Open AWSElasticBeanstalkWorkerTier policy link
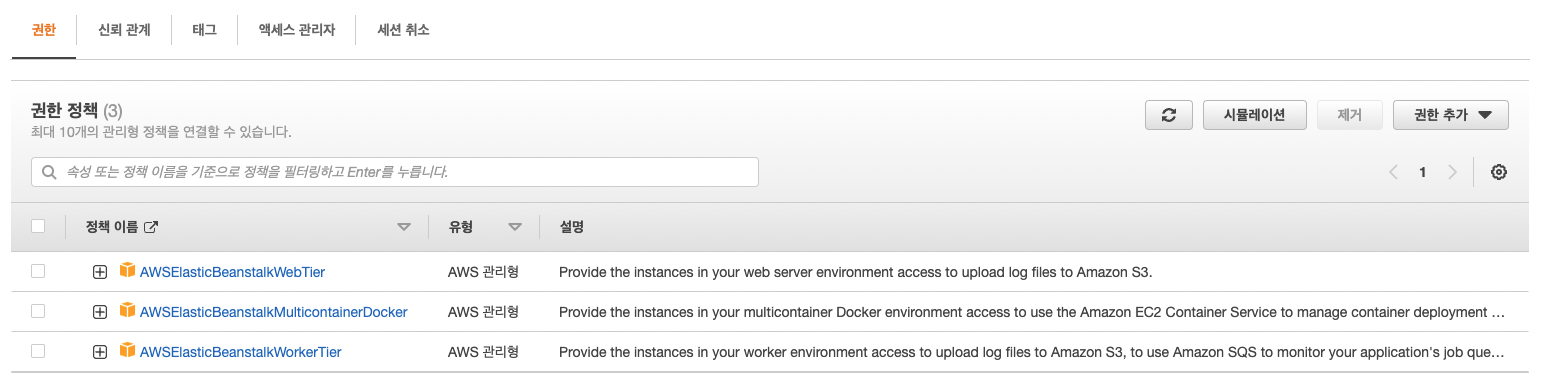Screen dimensions: 1544x382 tap(241, 352)
